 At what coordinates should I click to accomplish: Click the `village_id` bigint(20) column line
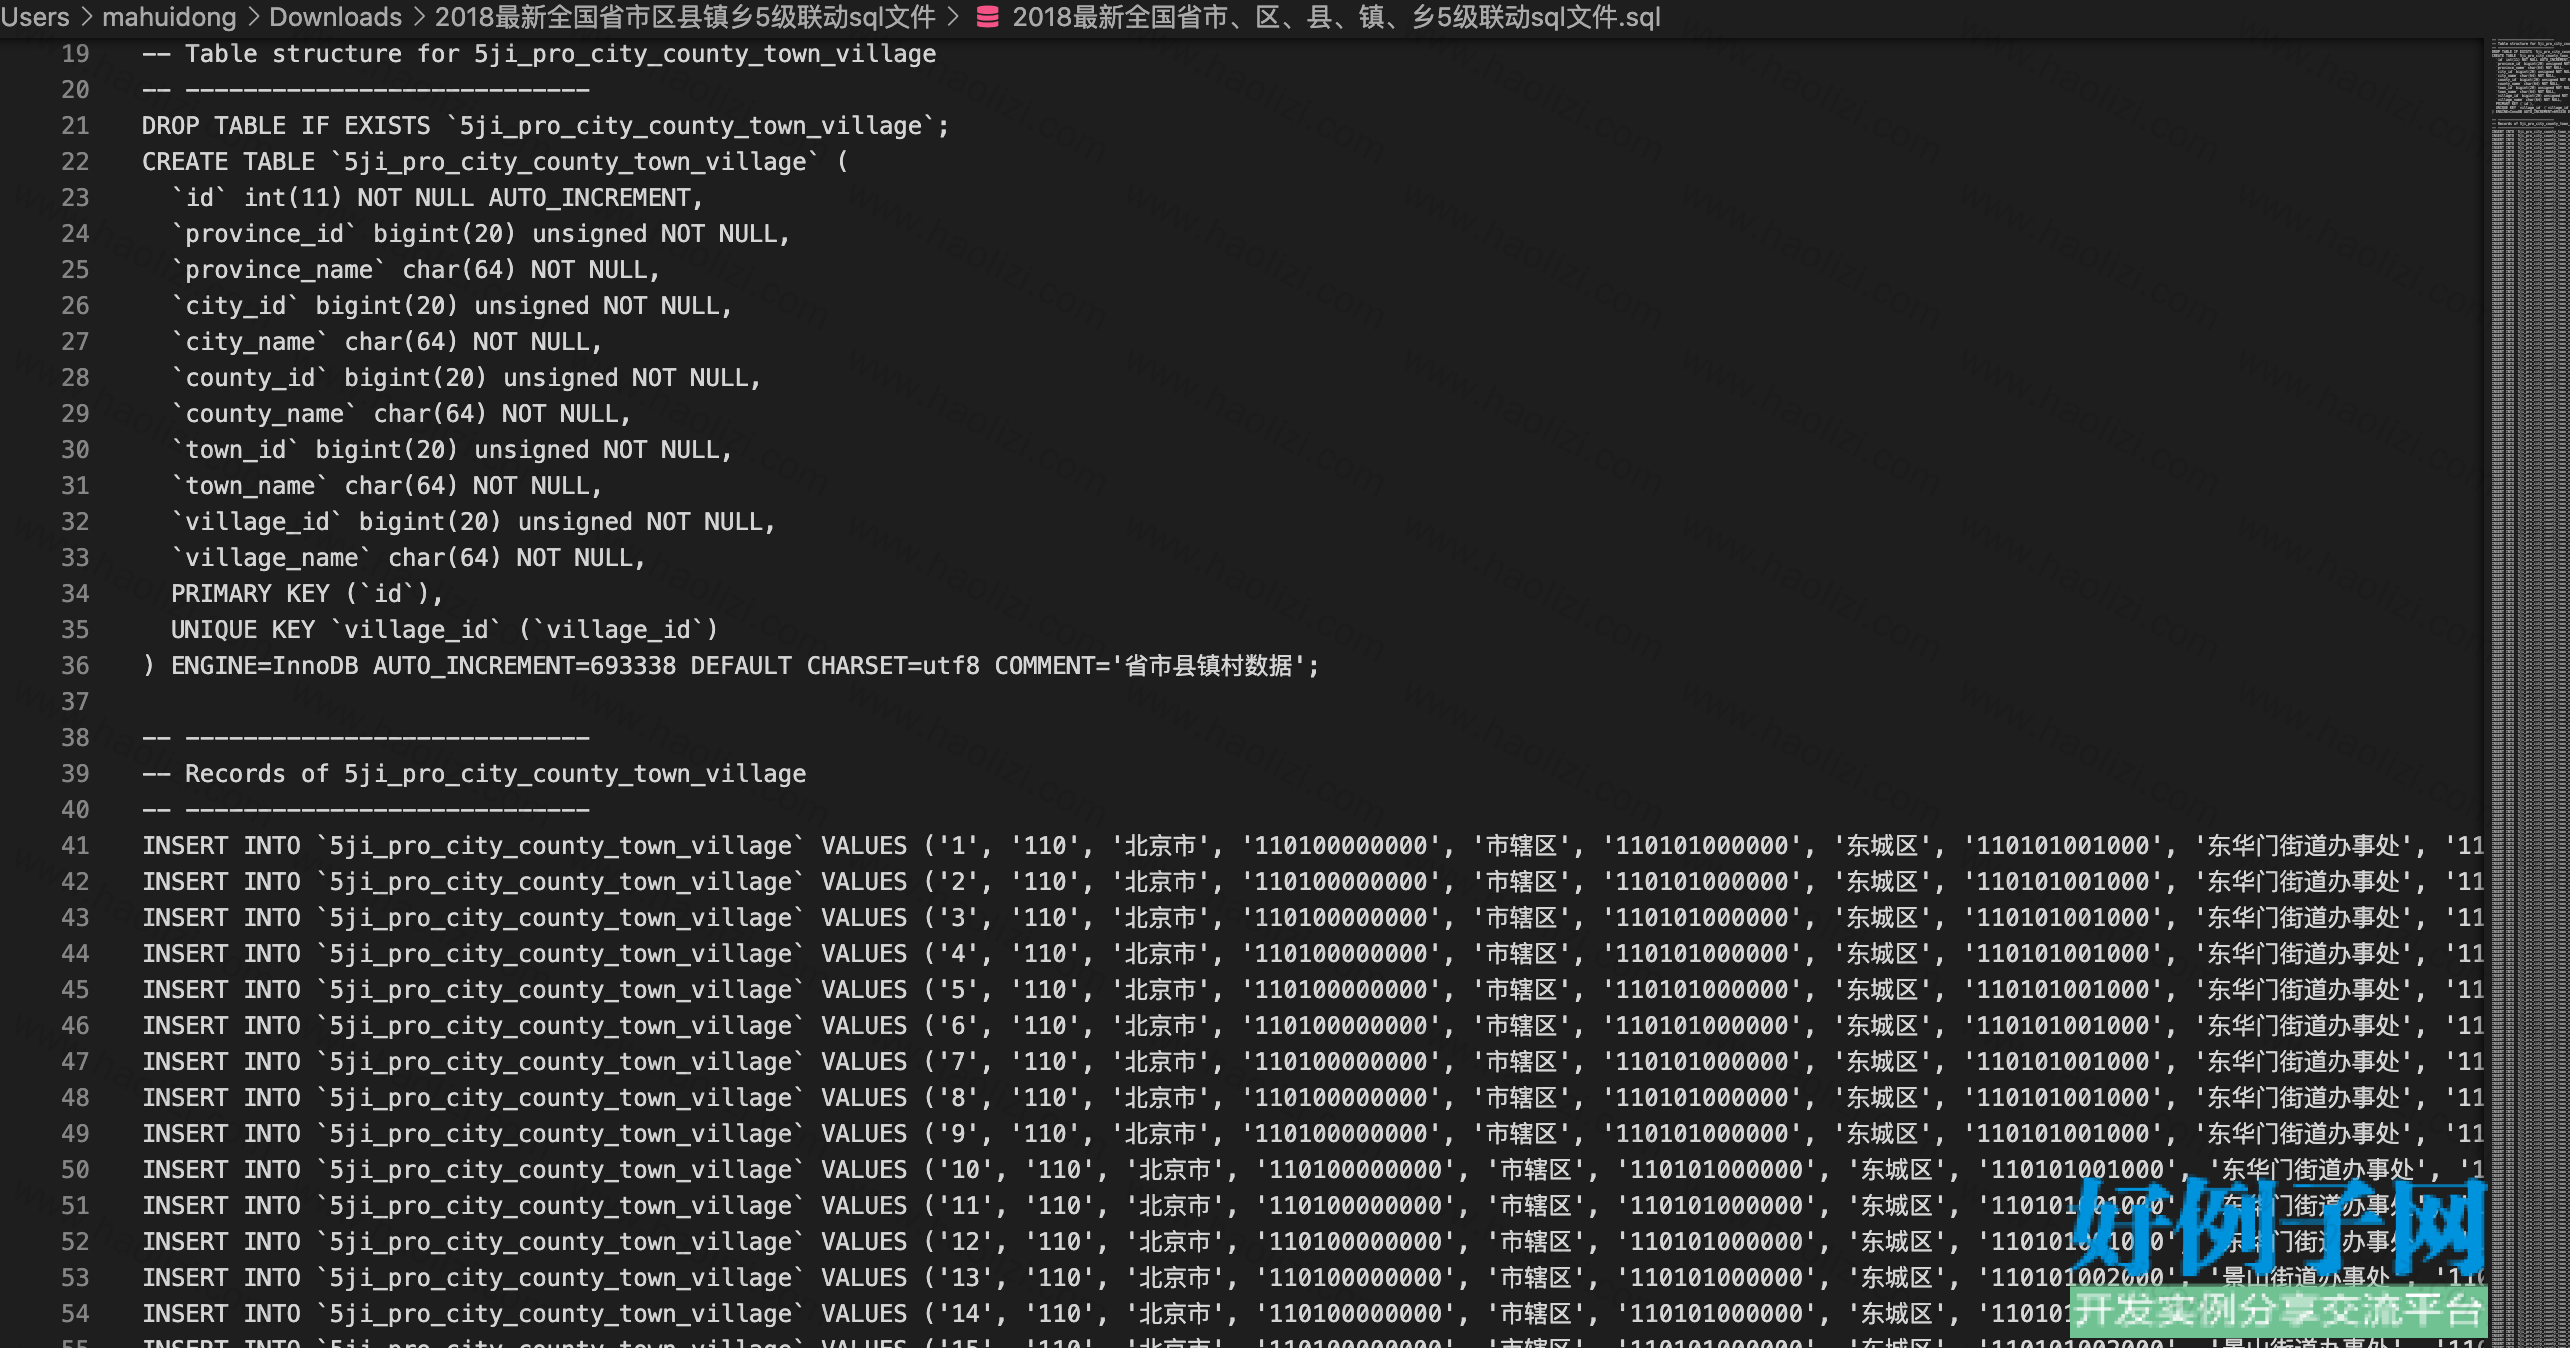[x=473, y=522]
